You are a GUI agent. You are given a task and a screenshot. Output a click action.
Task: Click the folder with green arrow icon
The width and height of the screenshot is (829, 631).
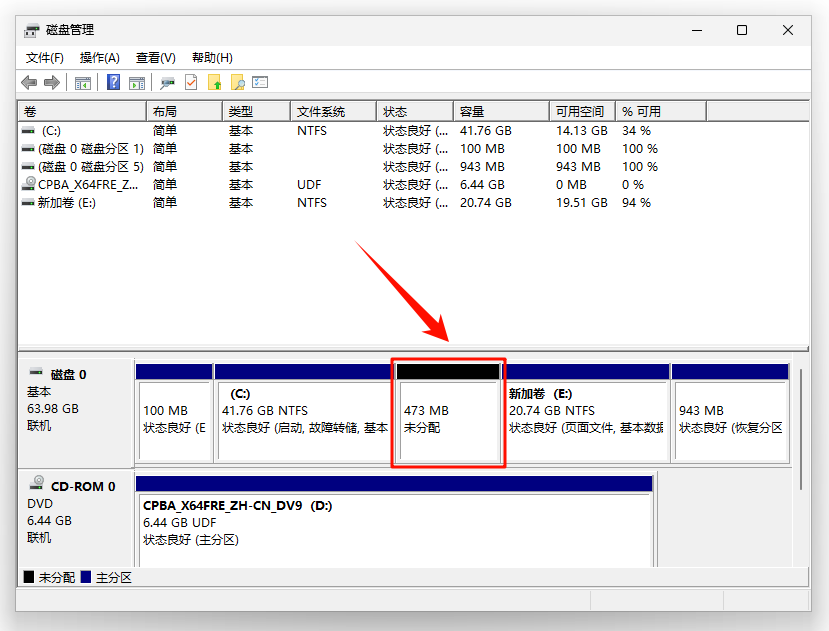coord(215,83)
